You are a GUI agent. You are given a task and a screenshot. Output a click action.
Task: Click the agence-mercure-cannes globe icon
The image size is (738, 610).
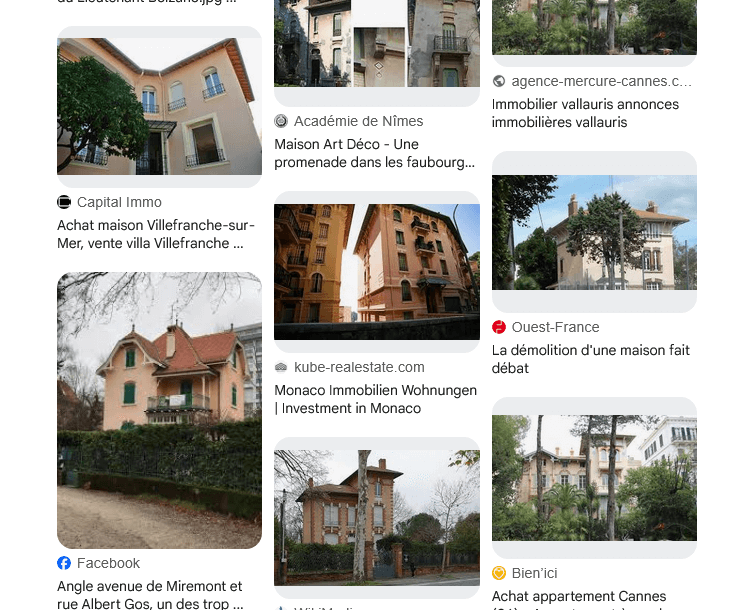tap(499, 81)
